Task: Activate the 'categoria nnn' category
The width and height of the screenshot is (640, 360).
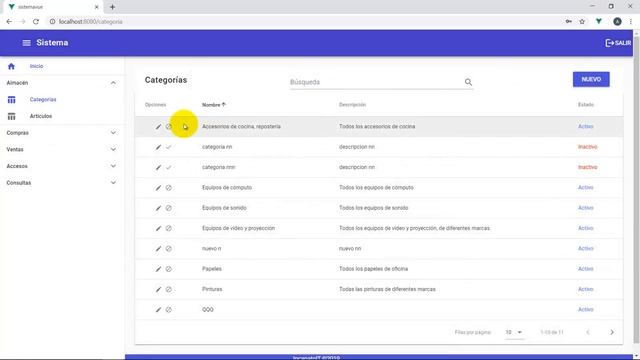Action: pyautogui.click(x=169, y=167)
